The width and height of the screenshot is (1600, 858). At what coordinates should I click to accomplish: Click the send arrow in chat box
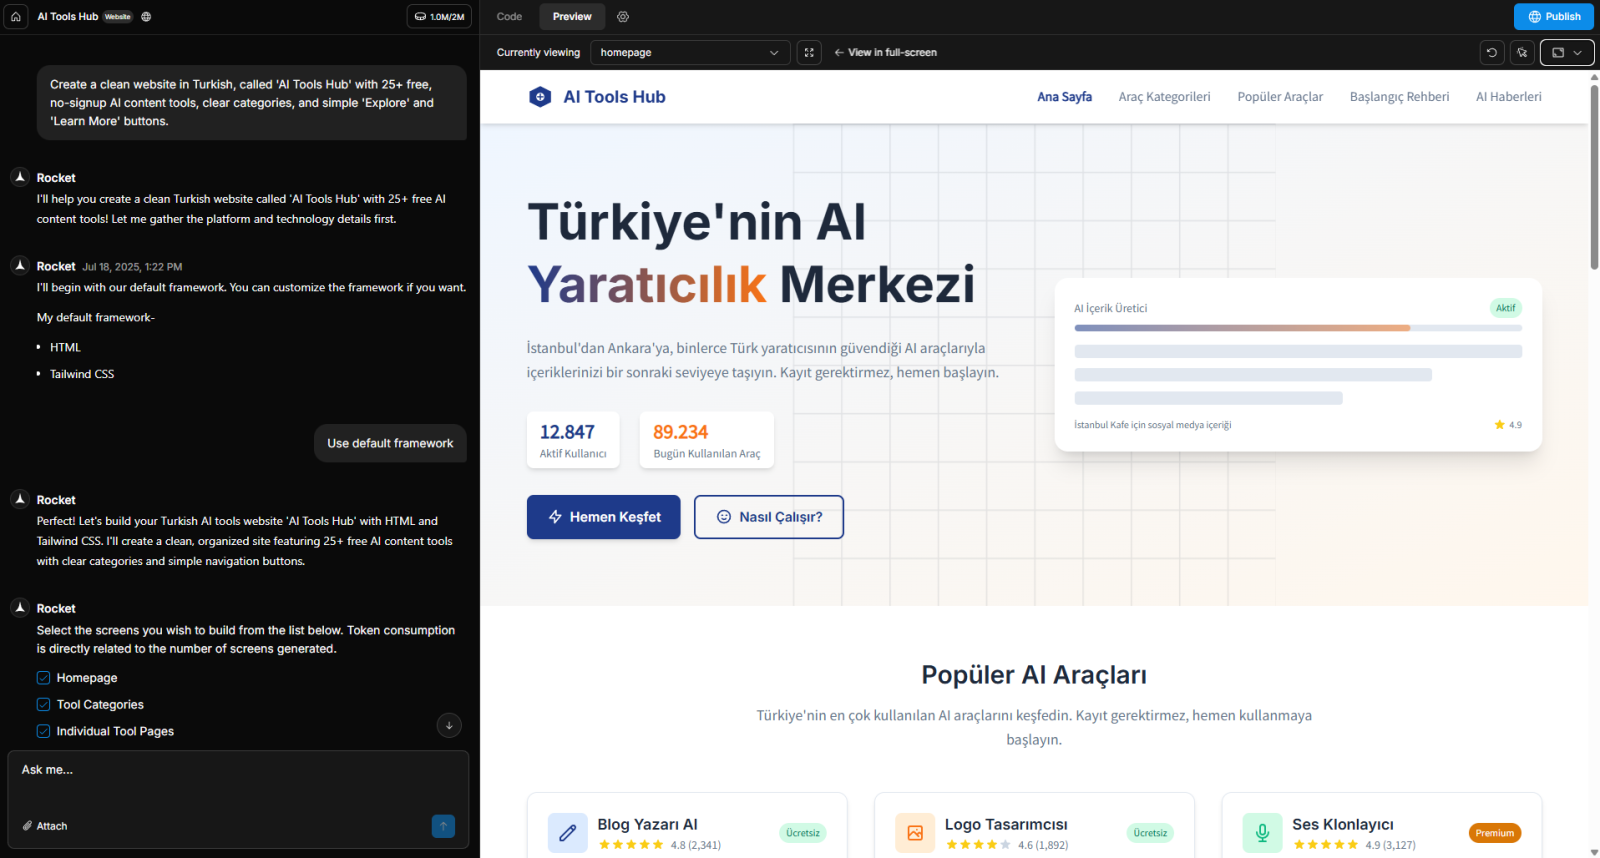tap(443, 826)
